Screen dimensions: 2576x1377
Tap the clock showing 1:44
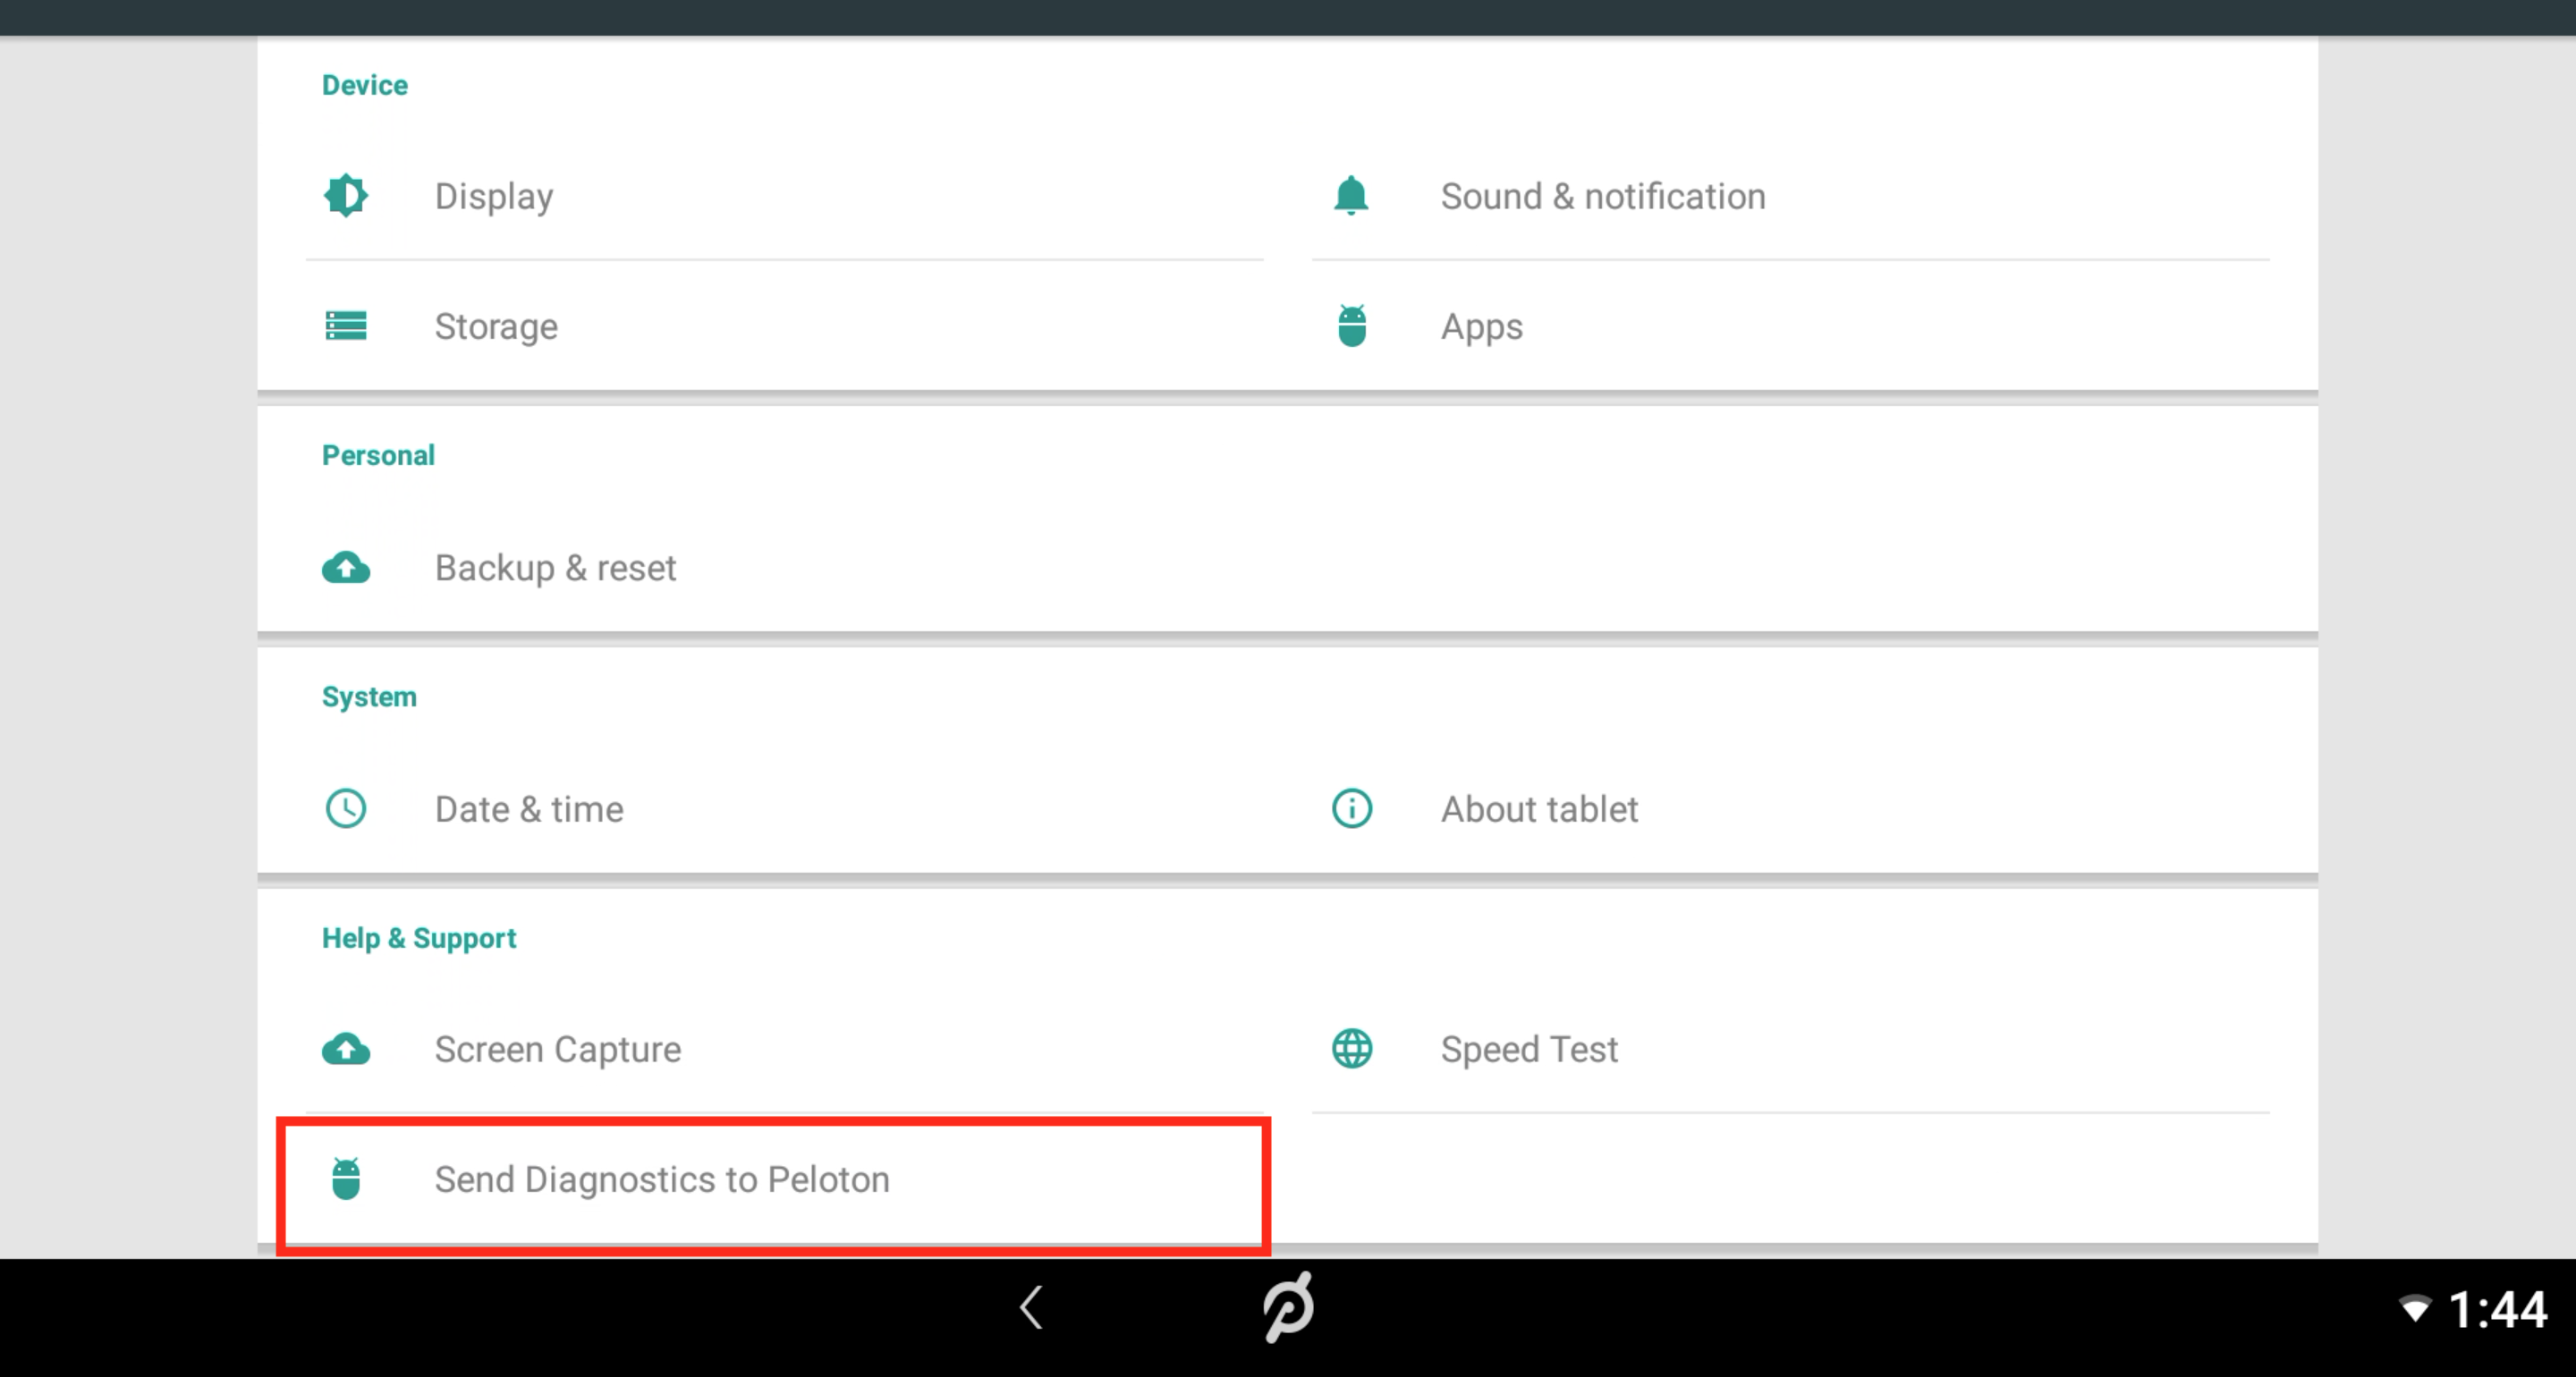pyautogui.click(x=2498, y=1309)
